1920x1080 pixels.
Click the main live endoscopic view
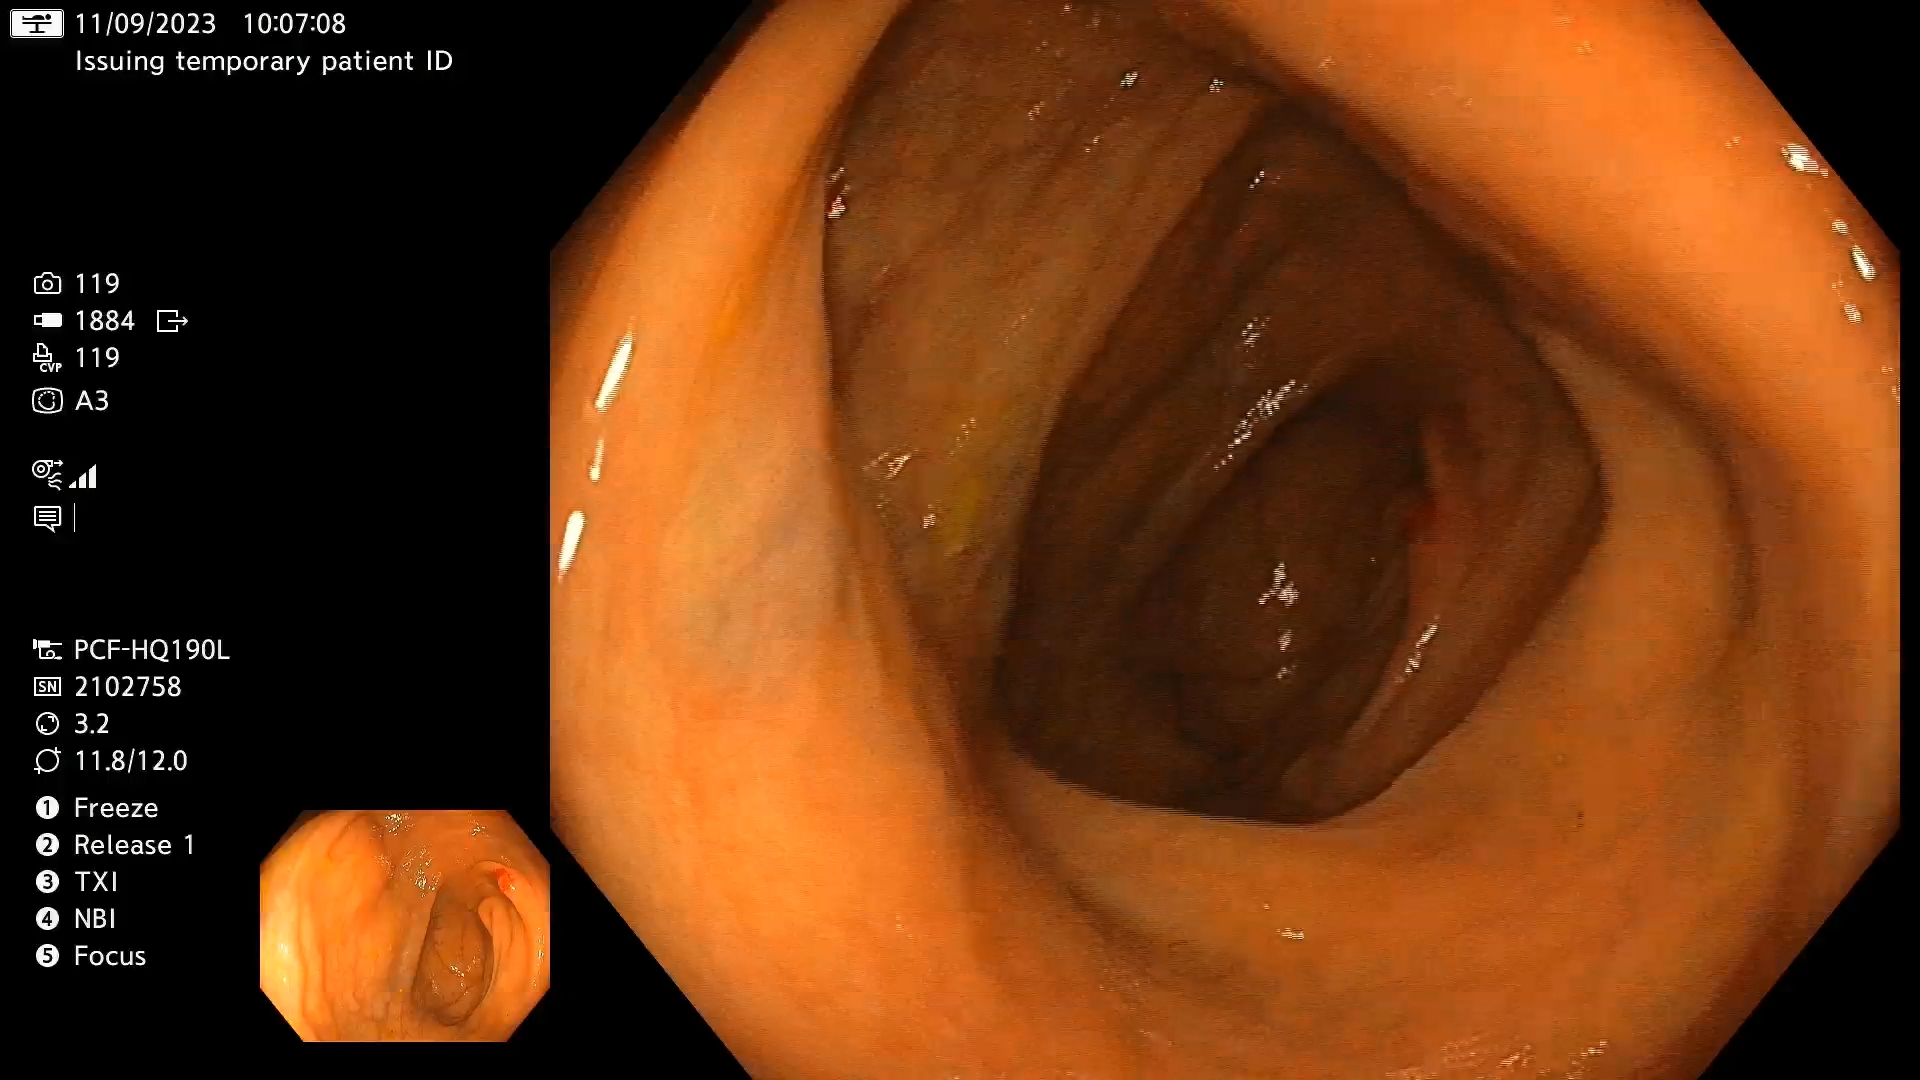point(1225,540)
